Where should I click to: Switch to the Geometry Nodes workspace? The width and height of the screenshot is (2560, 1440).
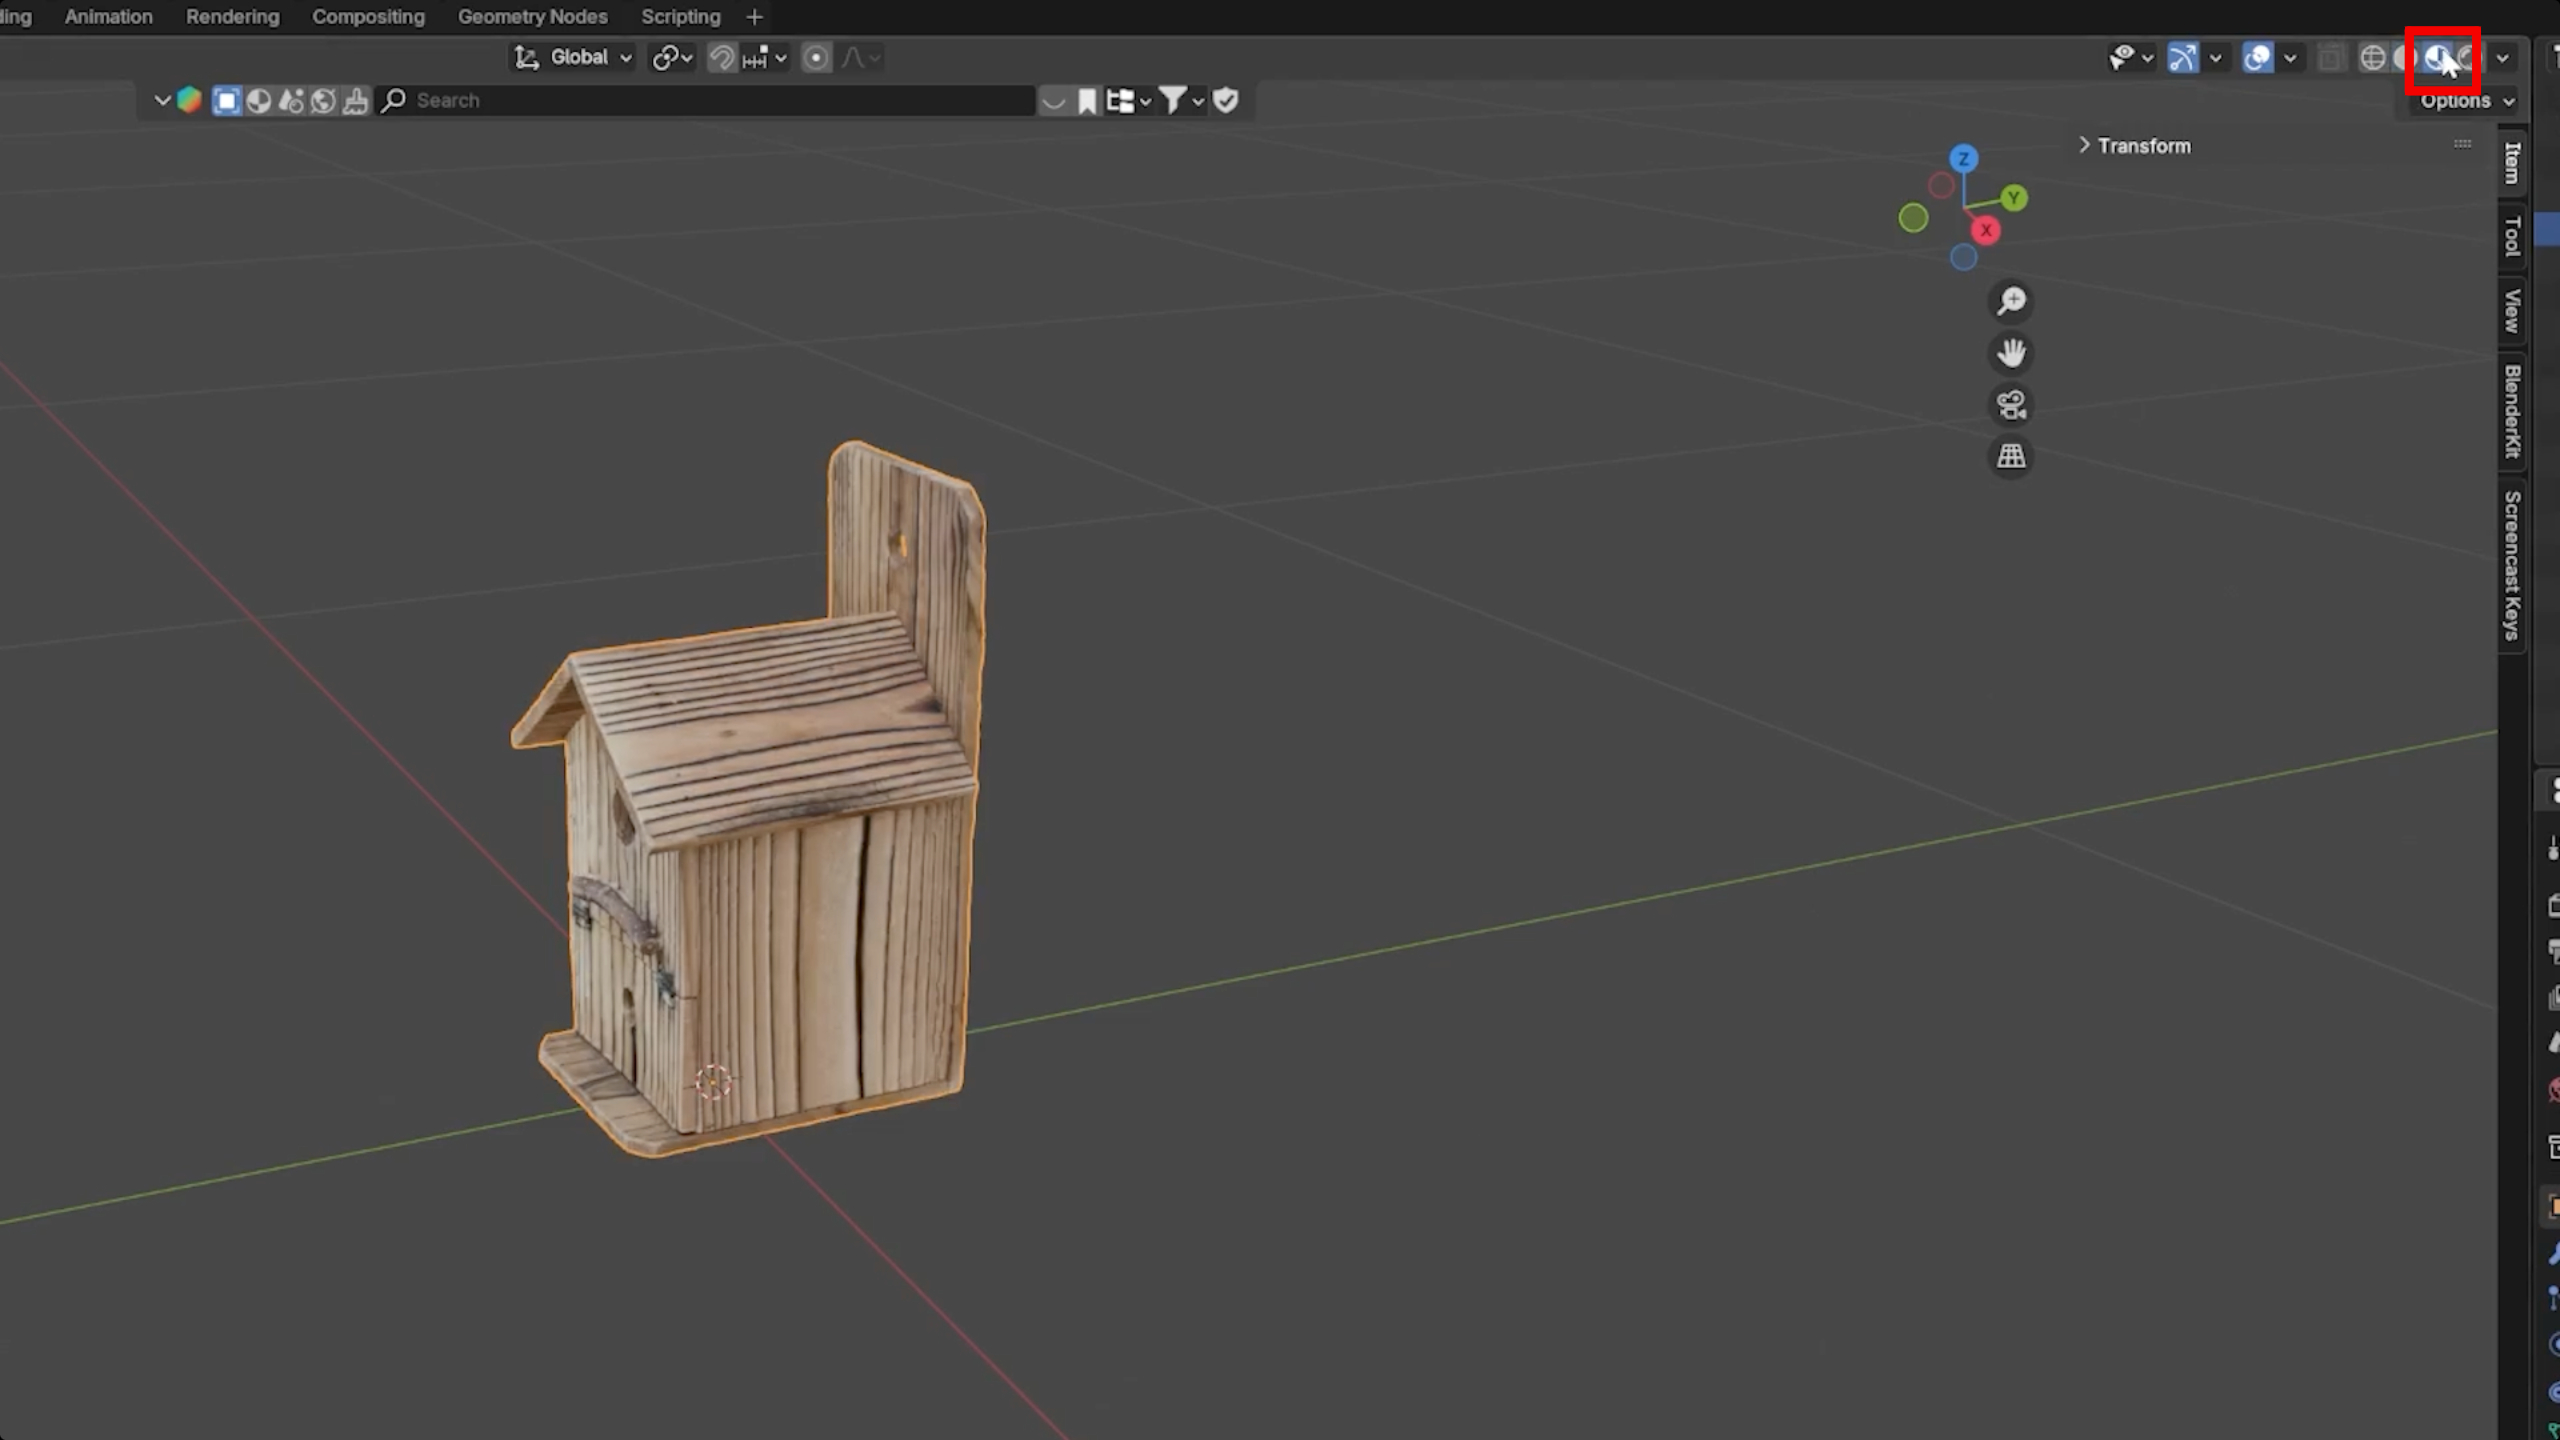coord(532,16)
